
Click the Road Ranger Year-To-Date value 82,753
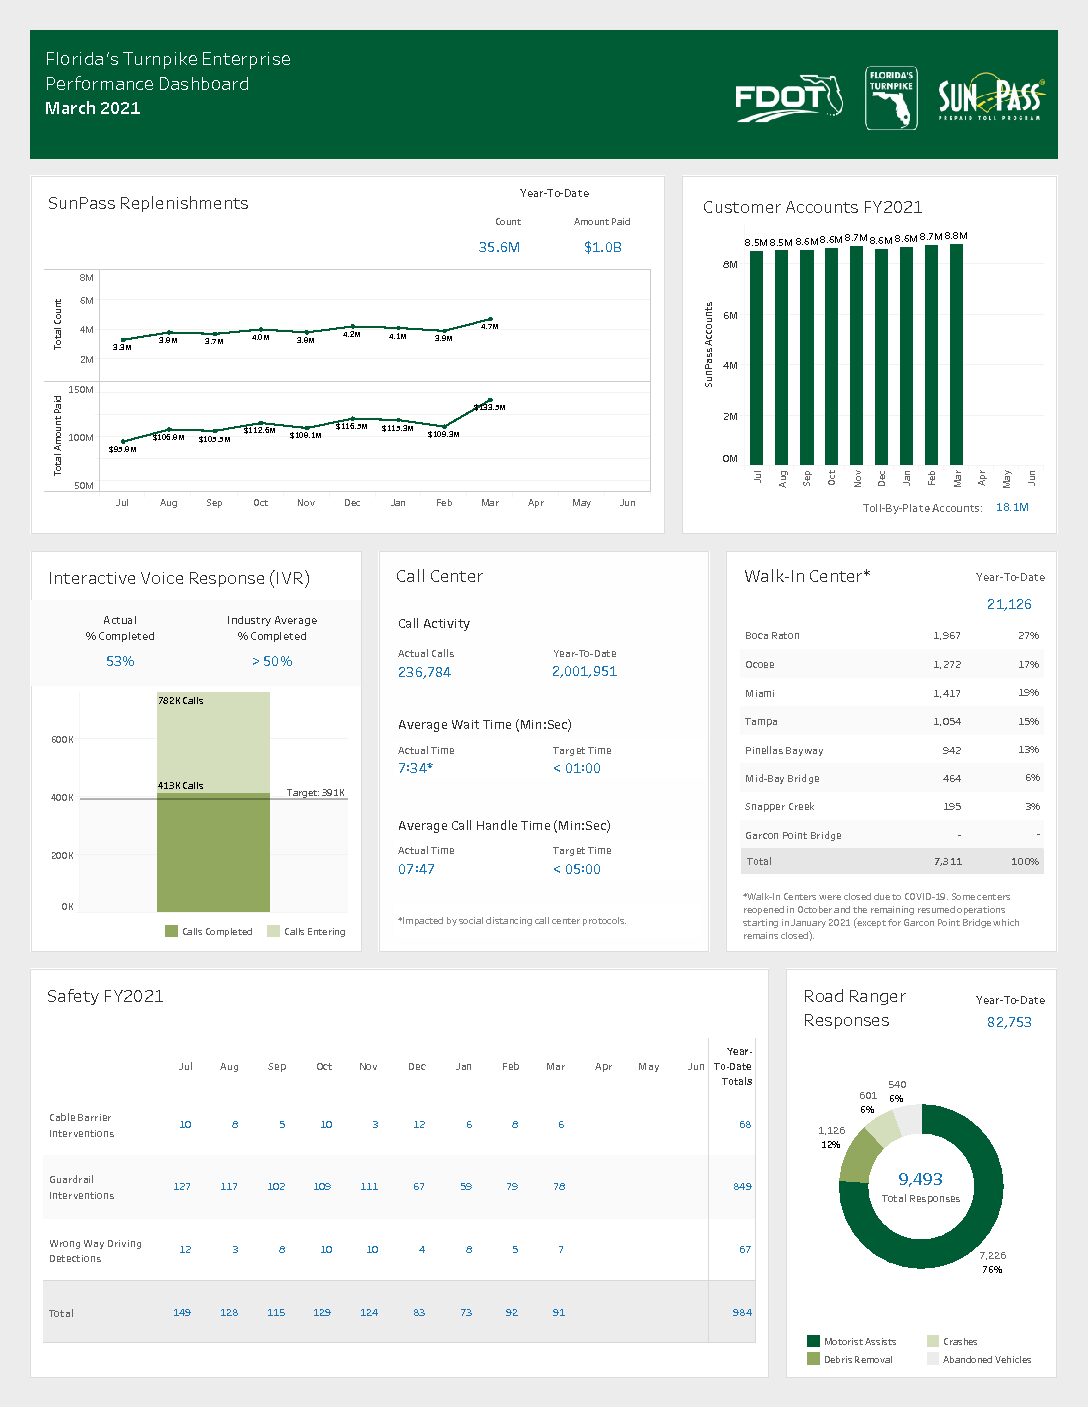1009,1022
